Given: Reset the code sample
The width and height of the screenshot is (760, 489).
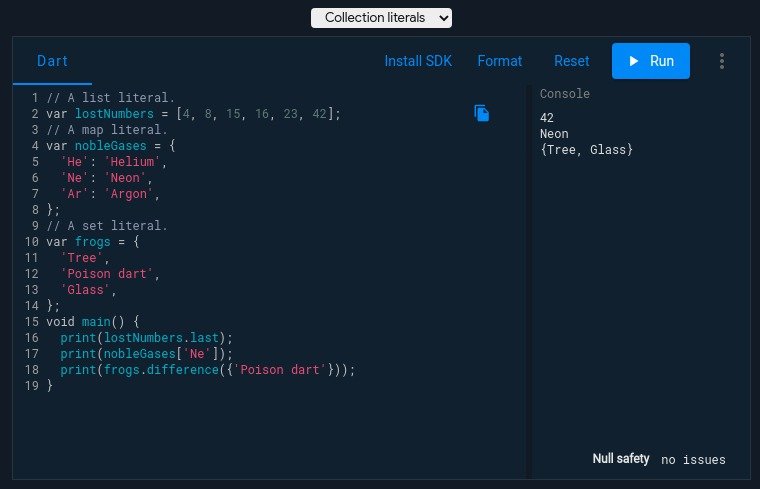Looking at the screenshot, I should click(x=571, y=61).
